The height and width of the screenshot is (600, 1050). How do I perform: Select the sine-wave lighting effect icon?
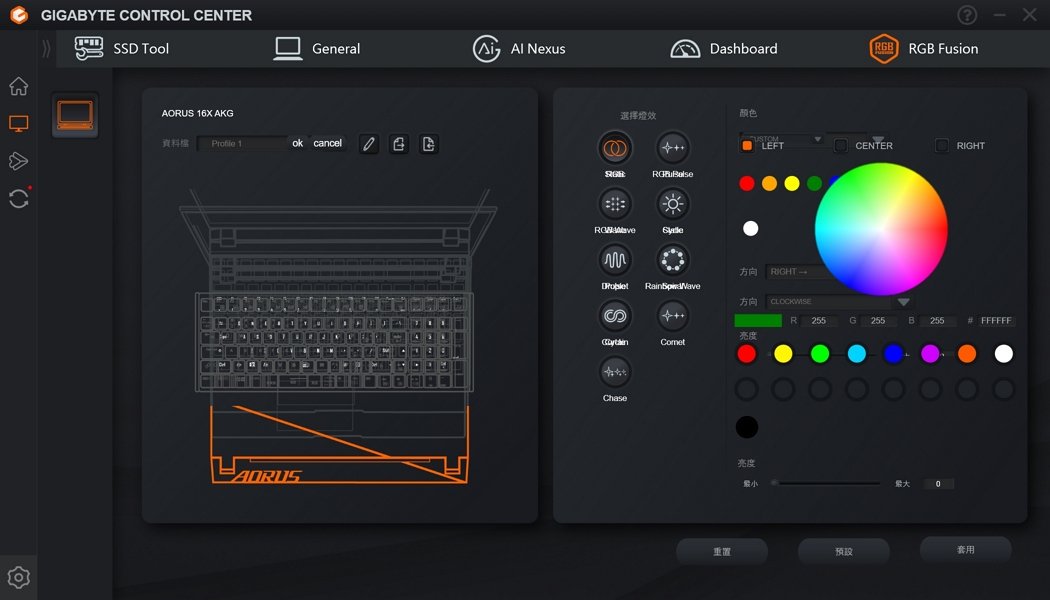click(x=615, y=260)
